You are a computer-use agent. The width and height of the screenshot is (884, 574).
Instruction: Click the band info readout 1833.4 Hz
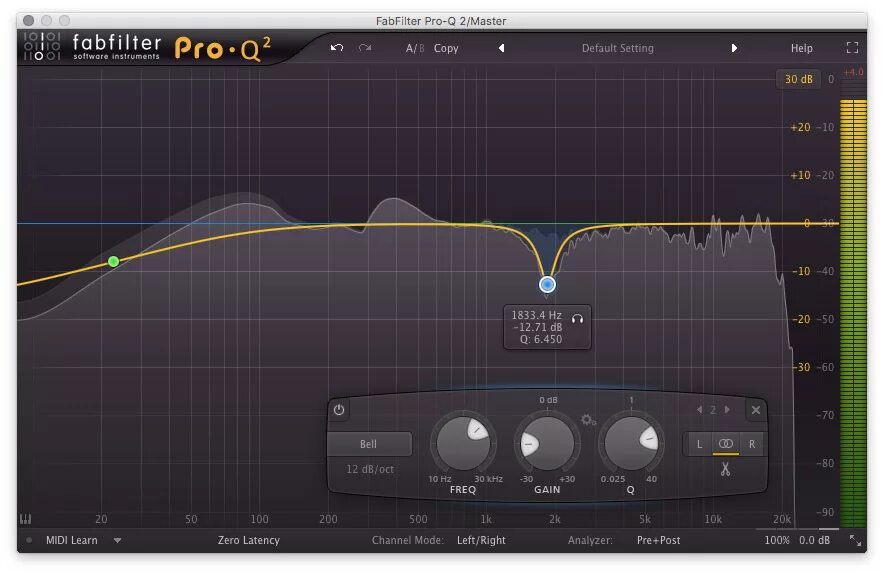[536, 315]
